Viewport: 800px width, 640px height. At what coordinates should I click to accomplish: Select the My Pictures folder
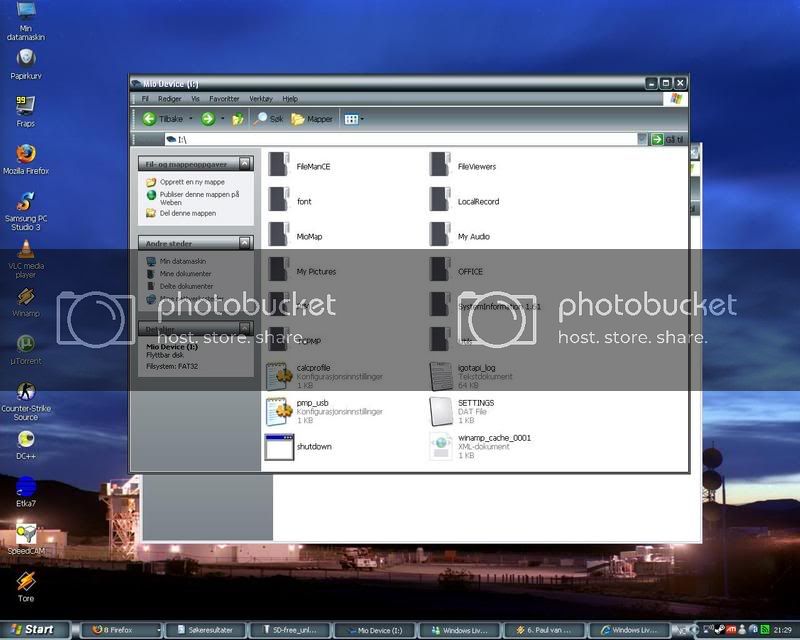[302, 270]
